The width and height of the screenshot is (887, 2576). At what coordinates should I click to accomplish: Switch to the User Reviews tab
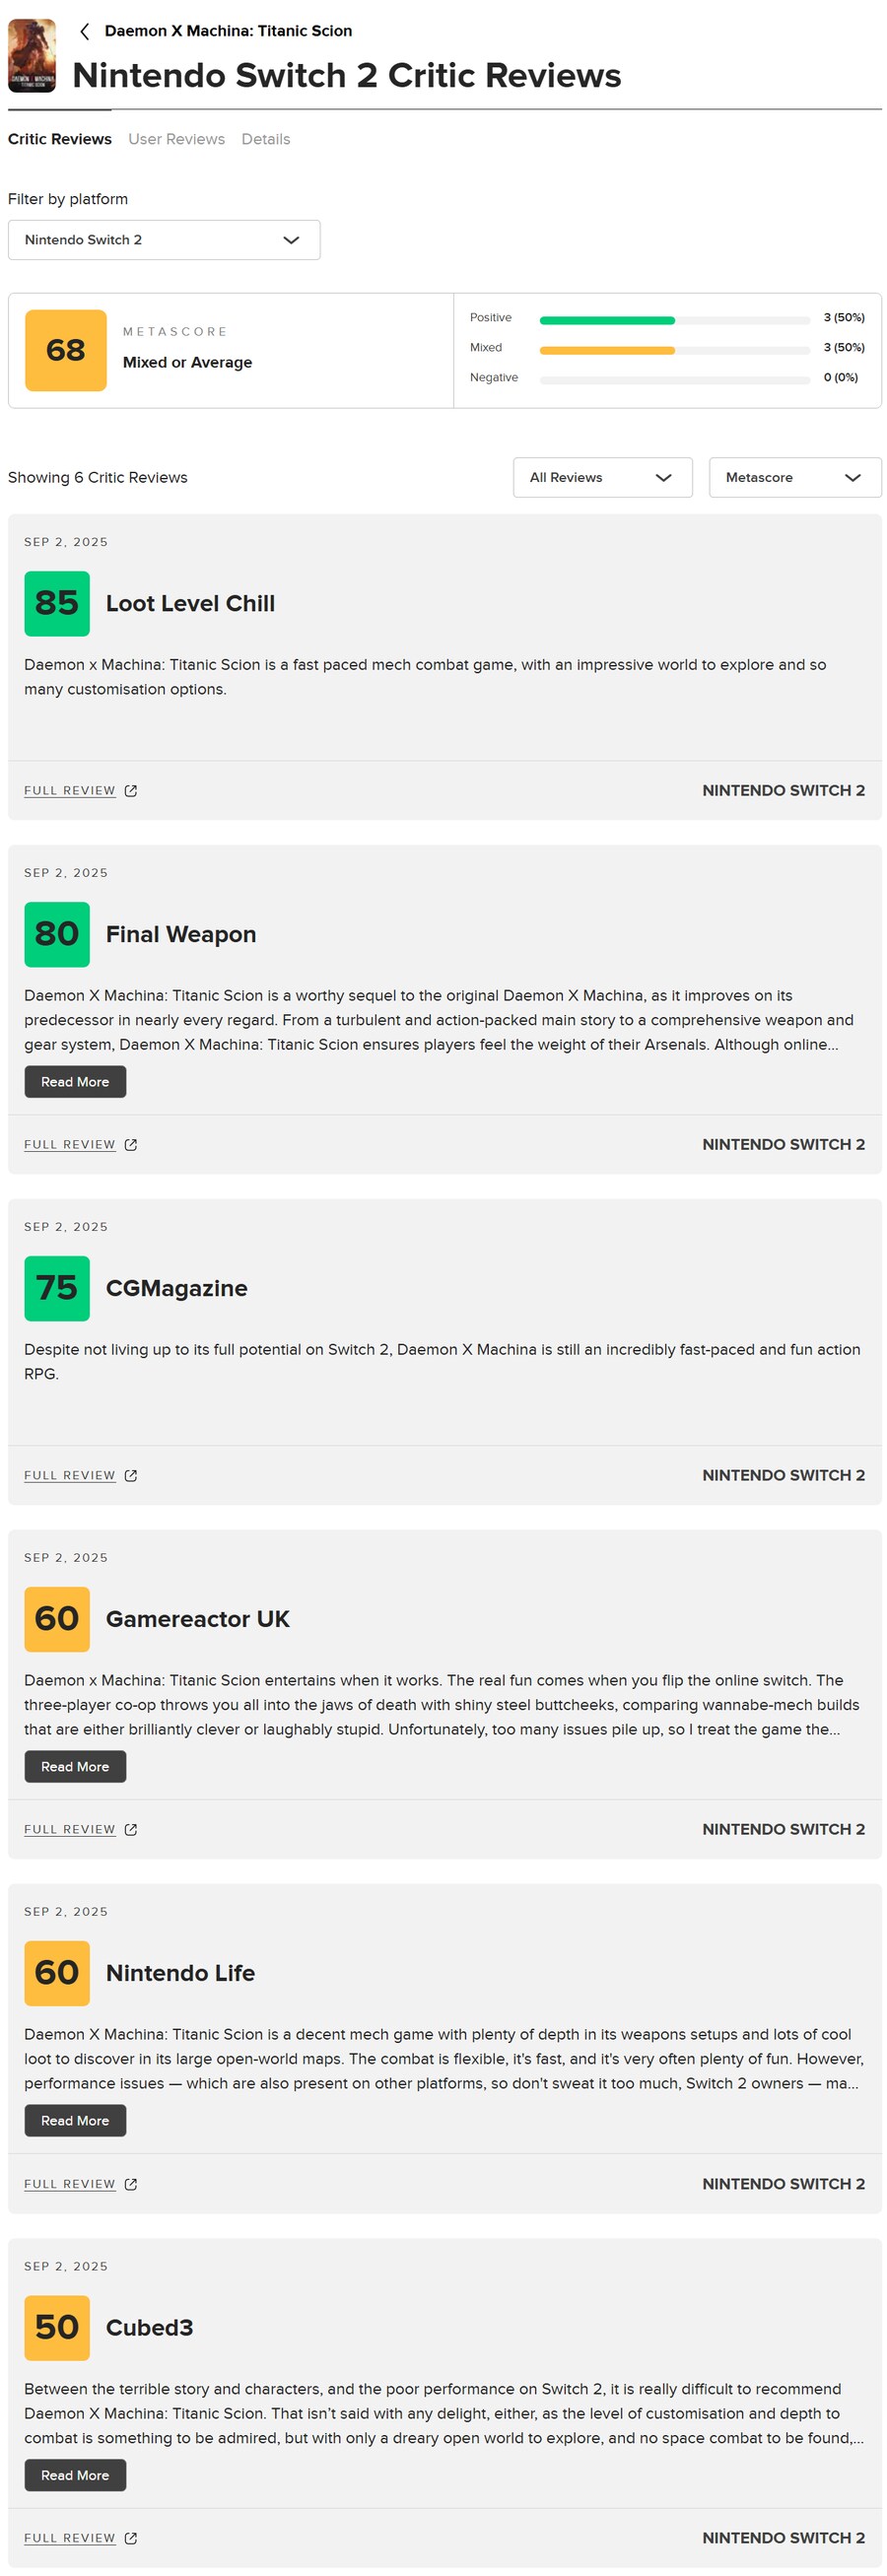point(176,139)
